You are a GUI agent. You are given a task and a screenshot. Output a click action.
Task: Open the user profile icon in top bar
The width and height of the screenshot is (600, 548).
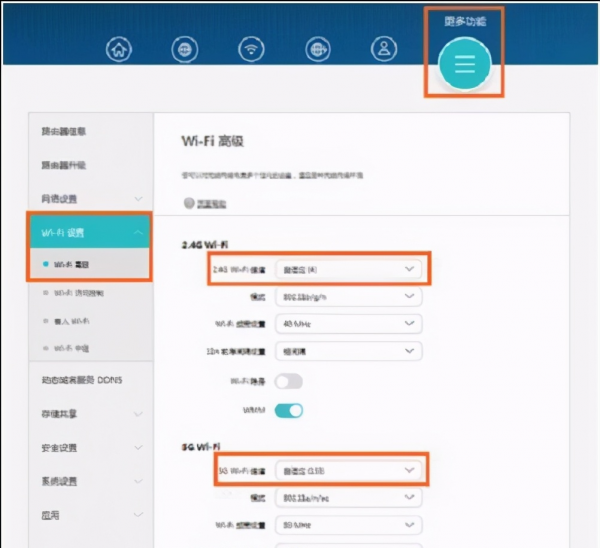coord(384,49)
